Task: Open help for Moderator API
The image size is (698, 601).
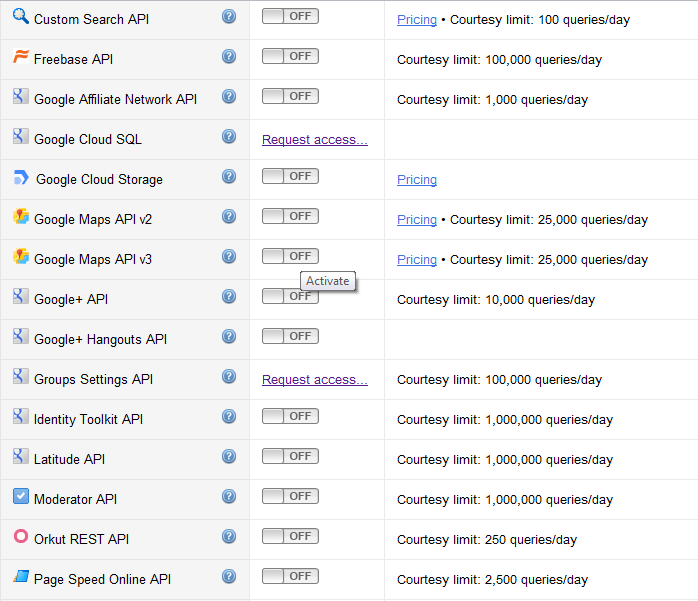Action: (x=229, y=496)
